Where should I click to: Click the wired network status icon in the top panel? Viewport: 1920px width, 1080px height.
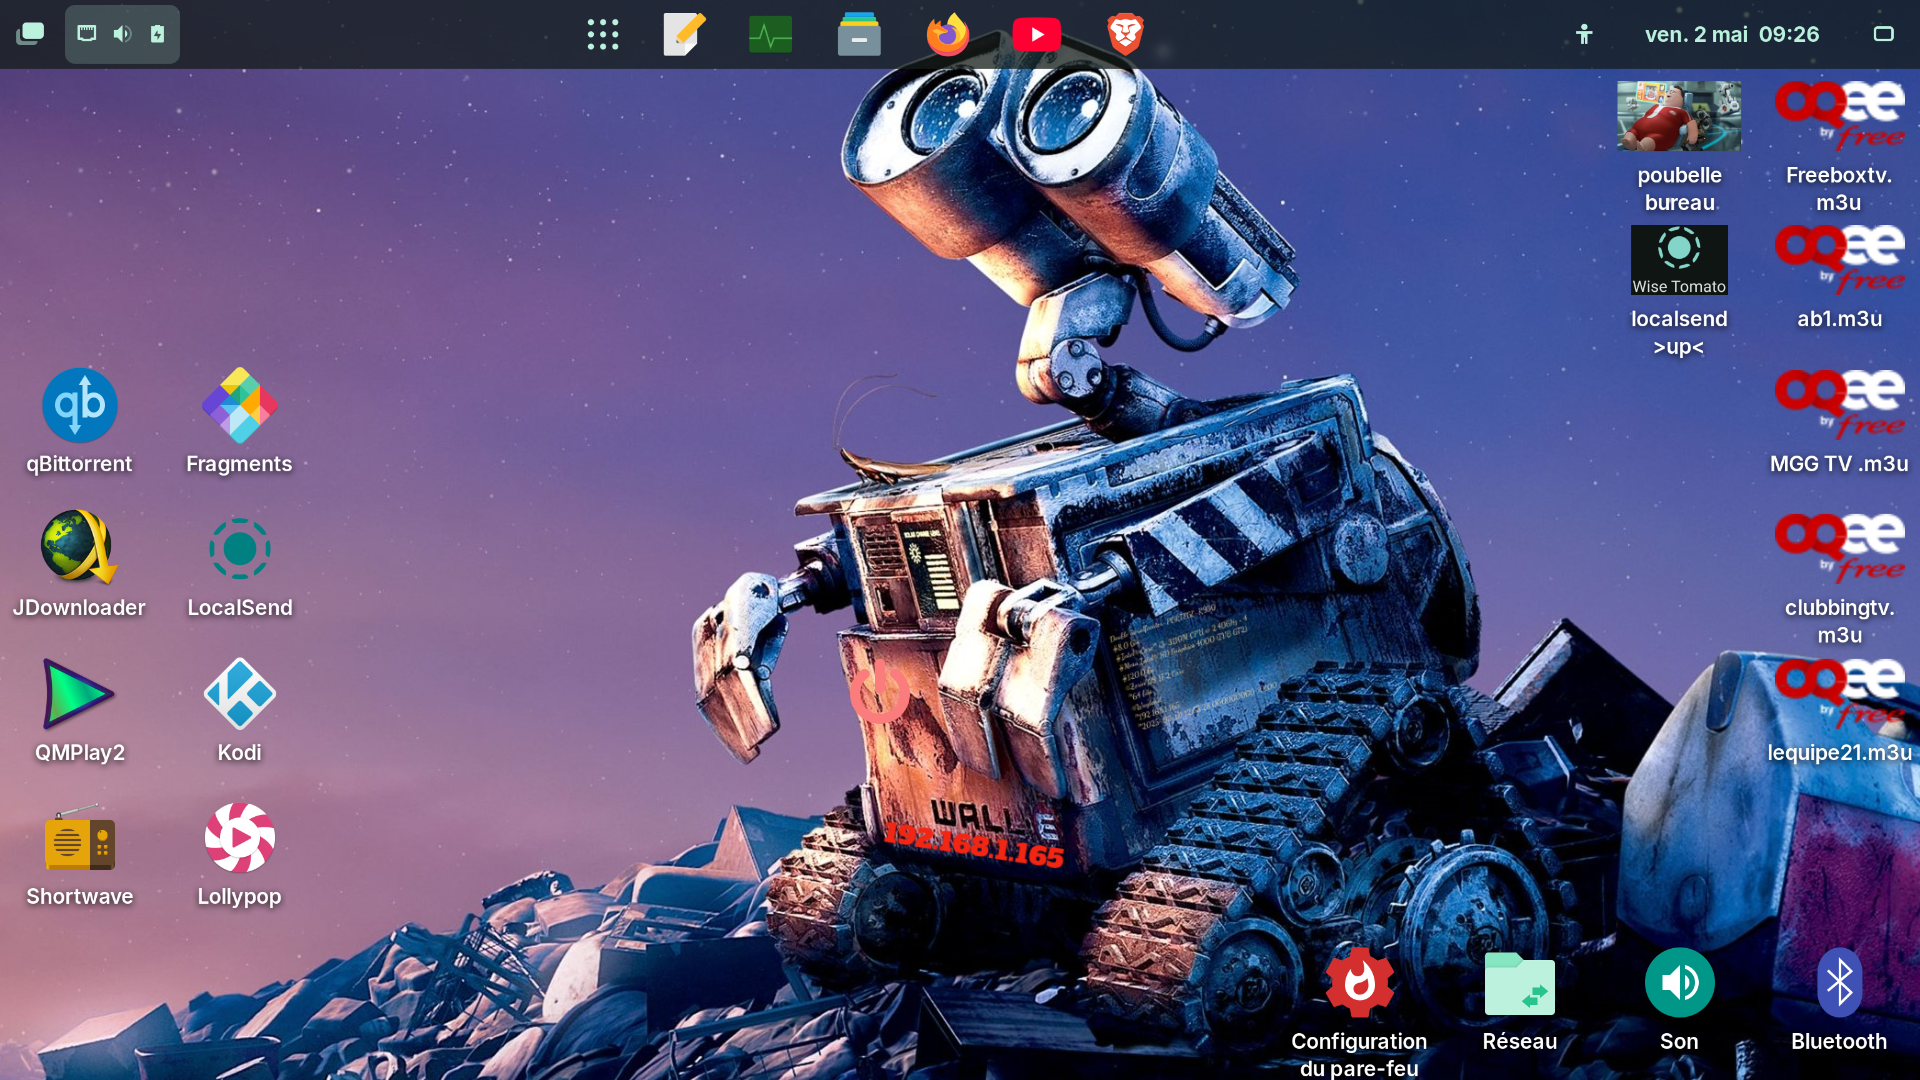[x=87, y=34]
